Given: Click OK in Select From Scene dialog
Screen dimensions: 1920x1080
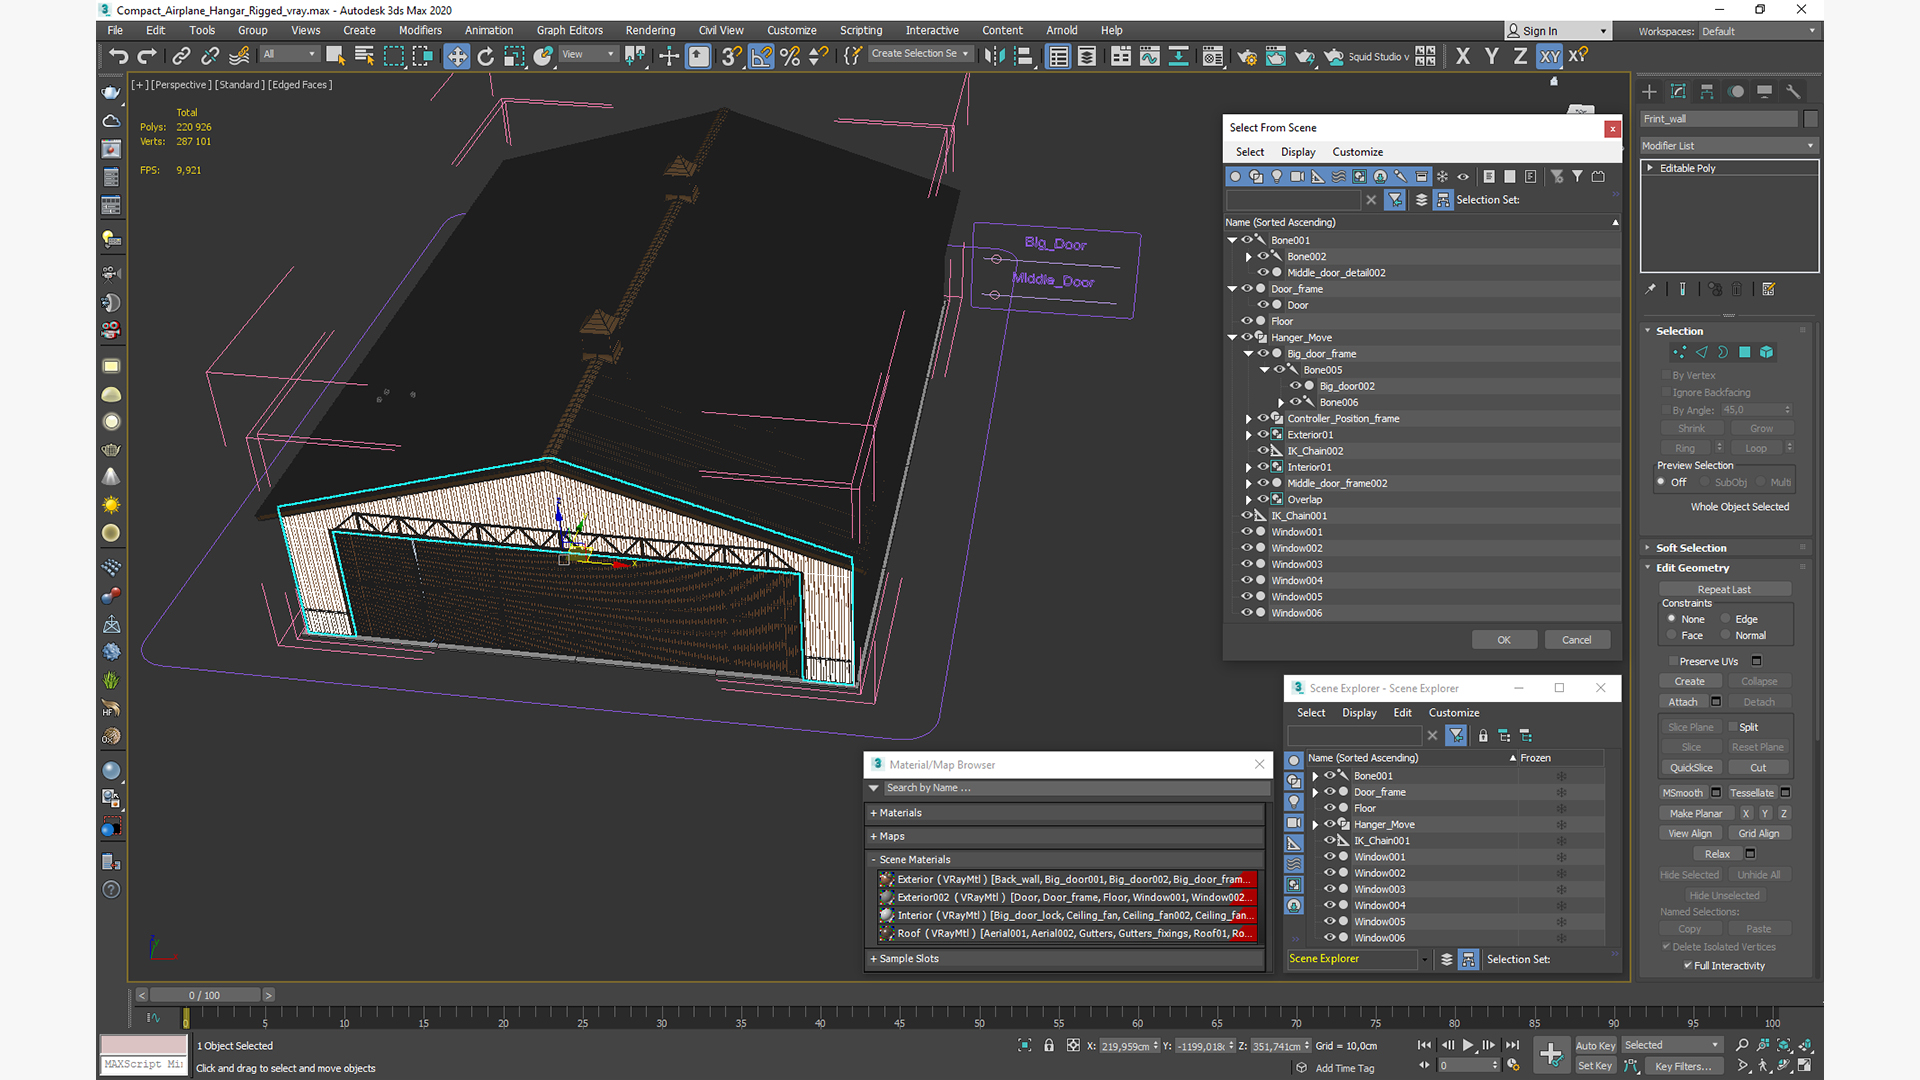Looking at the screenshot, I should pos(1504,640).
